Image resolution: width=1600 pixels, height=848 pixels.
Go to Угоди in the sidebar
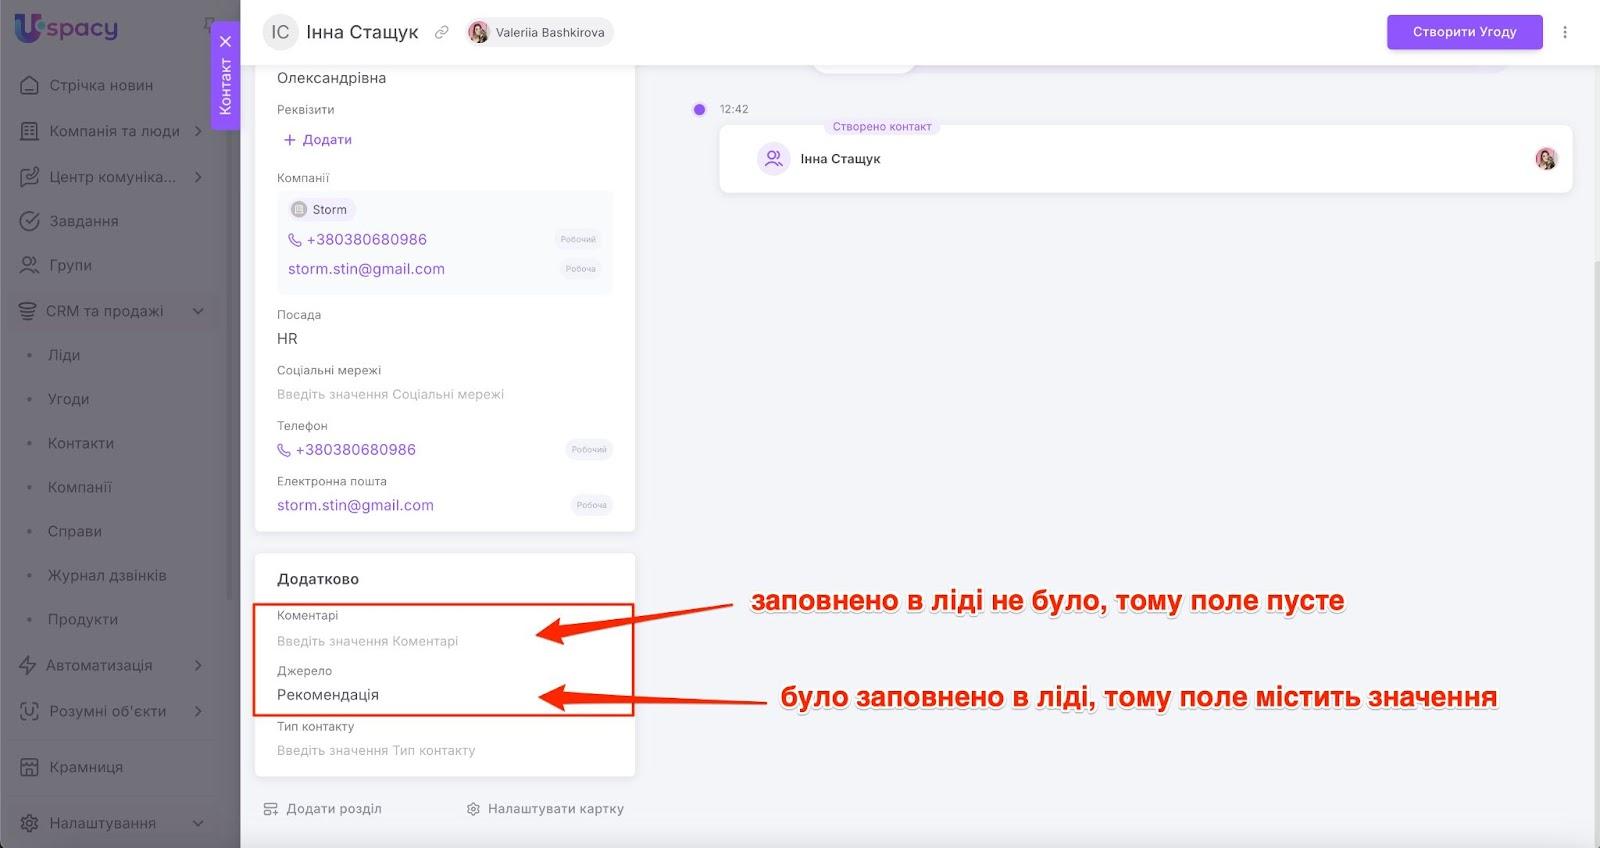coord(68,399)
